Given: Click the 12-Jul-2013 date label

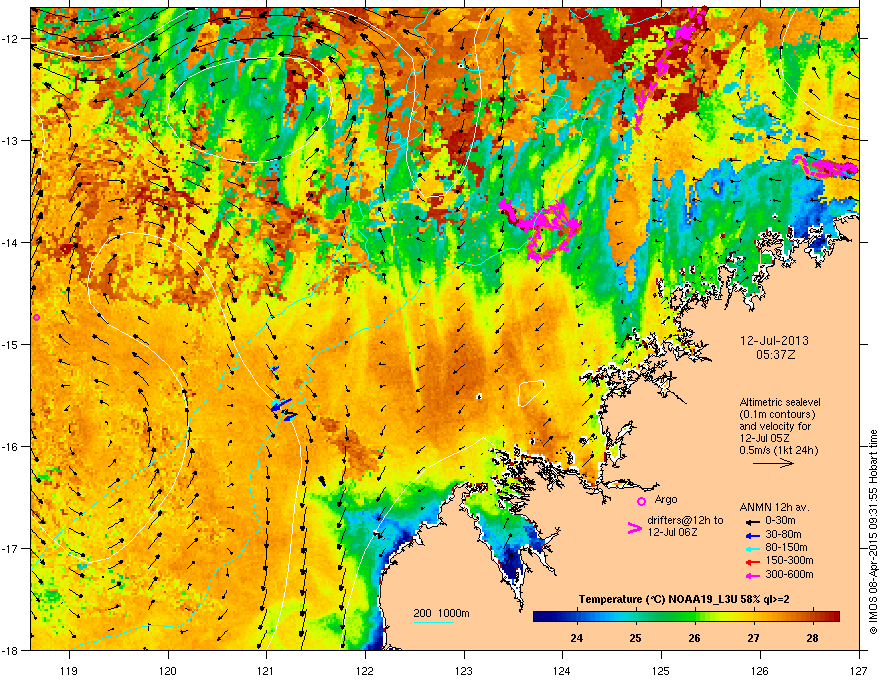Looking at the screenshot, I should coord(774,341).
